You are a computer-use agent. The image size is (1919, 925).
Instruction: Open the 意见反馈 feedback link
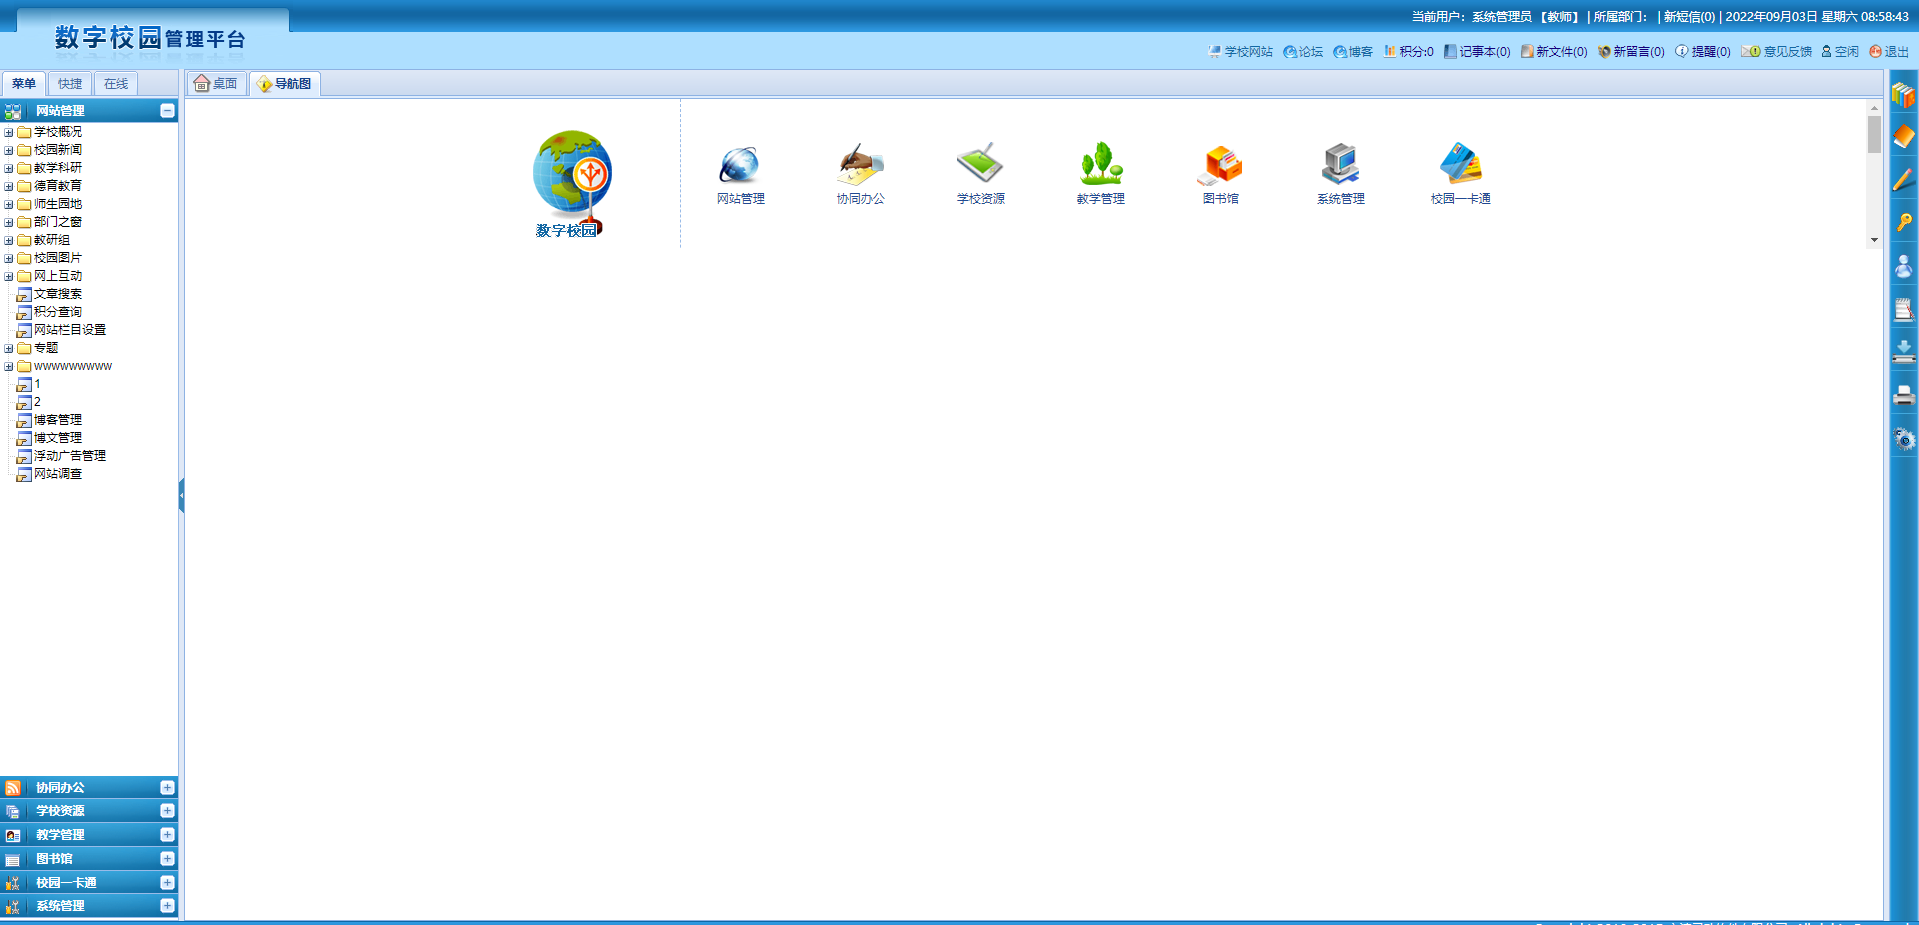[1778, 52]
